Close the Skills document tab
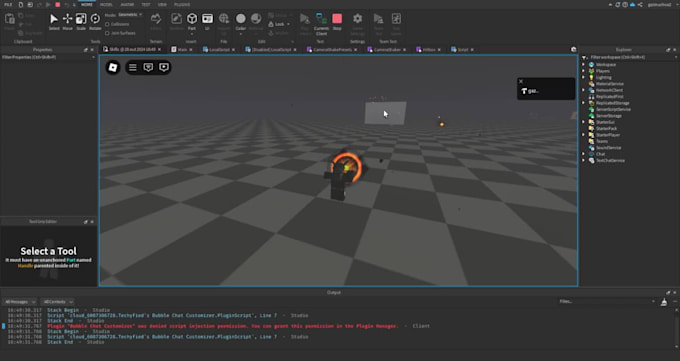 click(160, 50)
